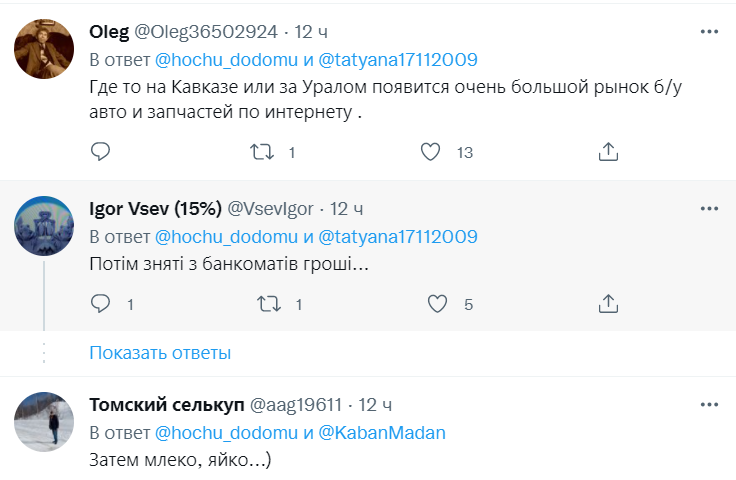This screenshot has height=480, width=736.
Task: Like Oleg's tweet with 13 likes
Action: pyautogui.click(x=431, y=152)
